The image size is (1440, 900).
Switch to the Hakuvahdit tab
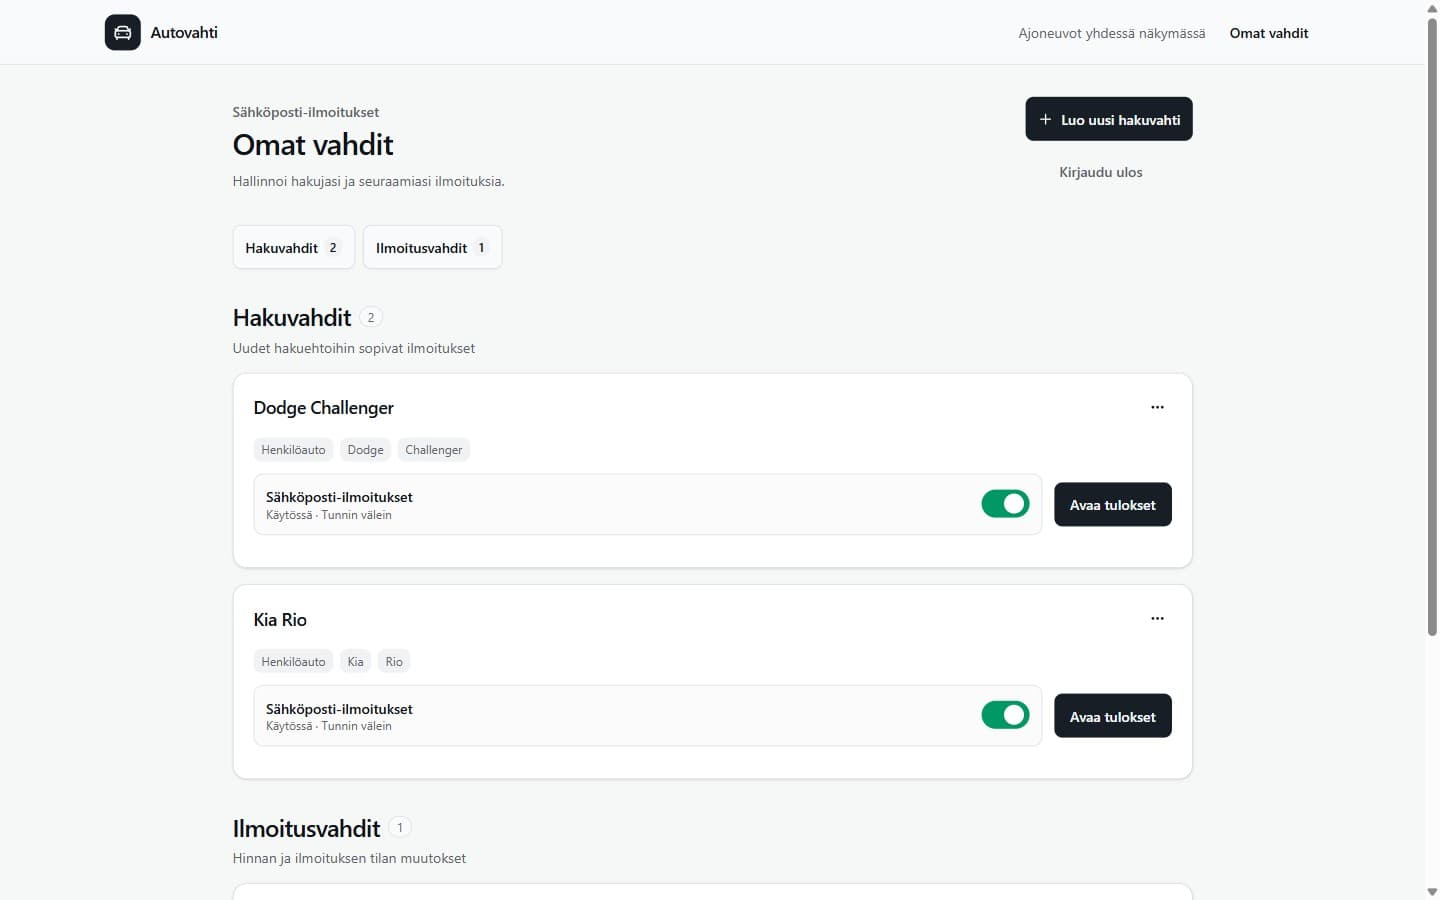point(294,247)
